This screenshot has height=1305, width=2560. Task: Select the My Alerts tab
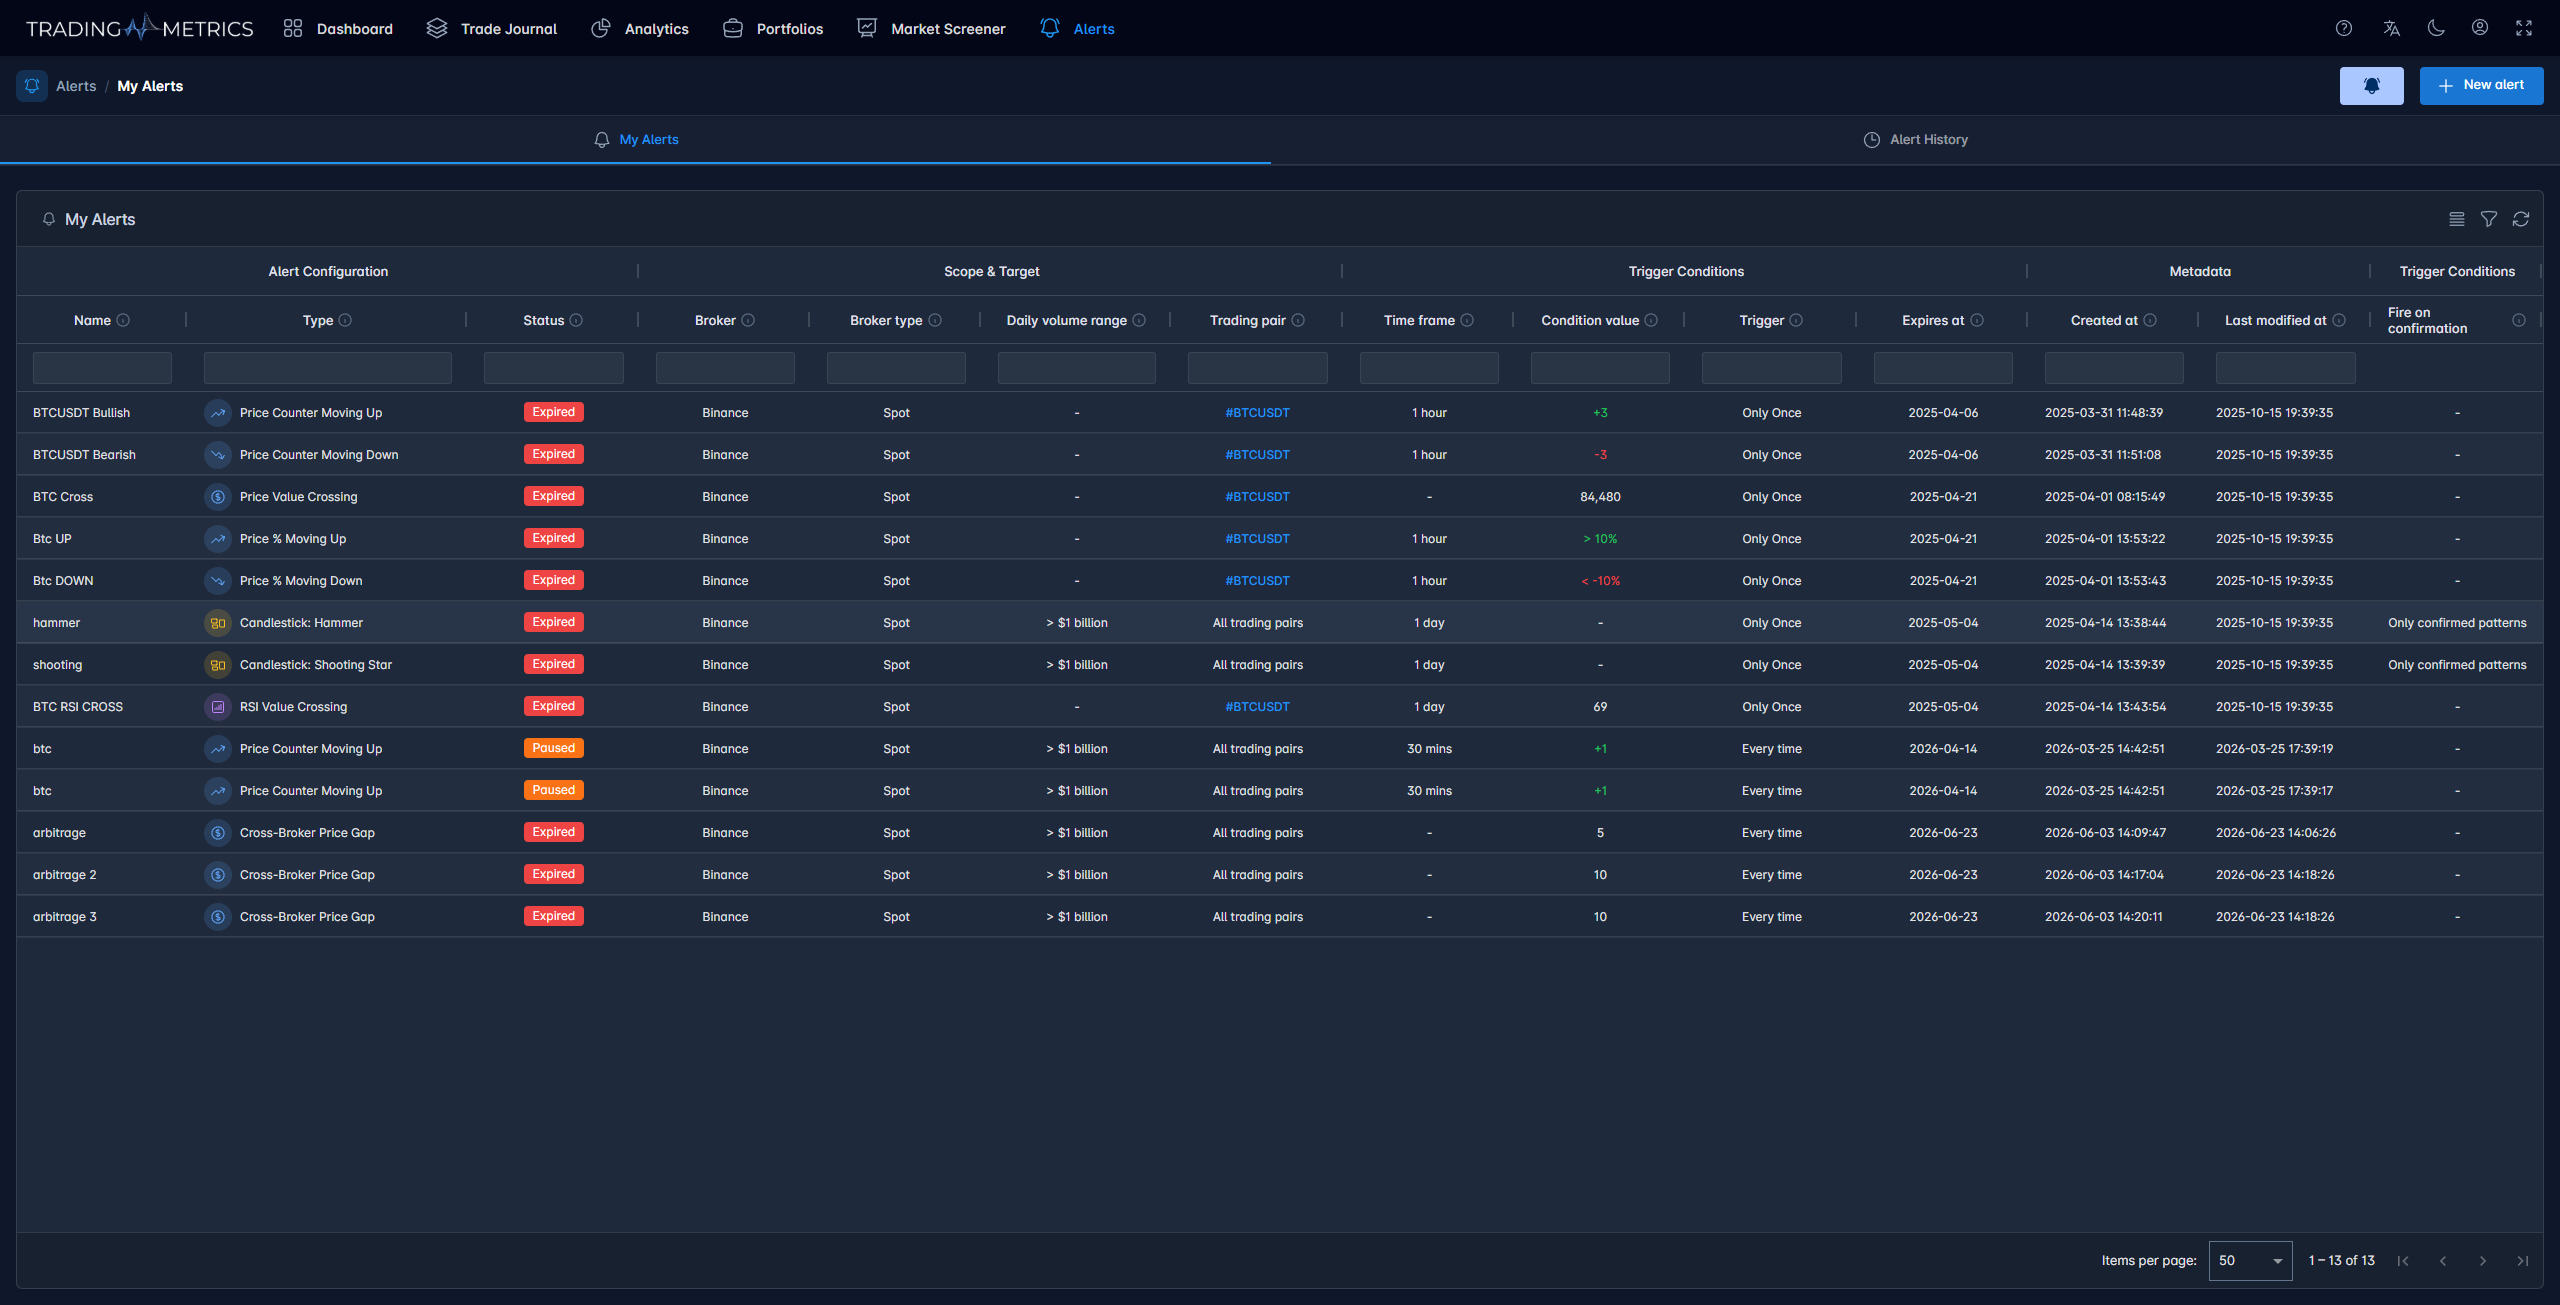coord(636,140)
